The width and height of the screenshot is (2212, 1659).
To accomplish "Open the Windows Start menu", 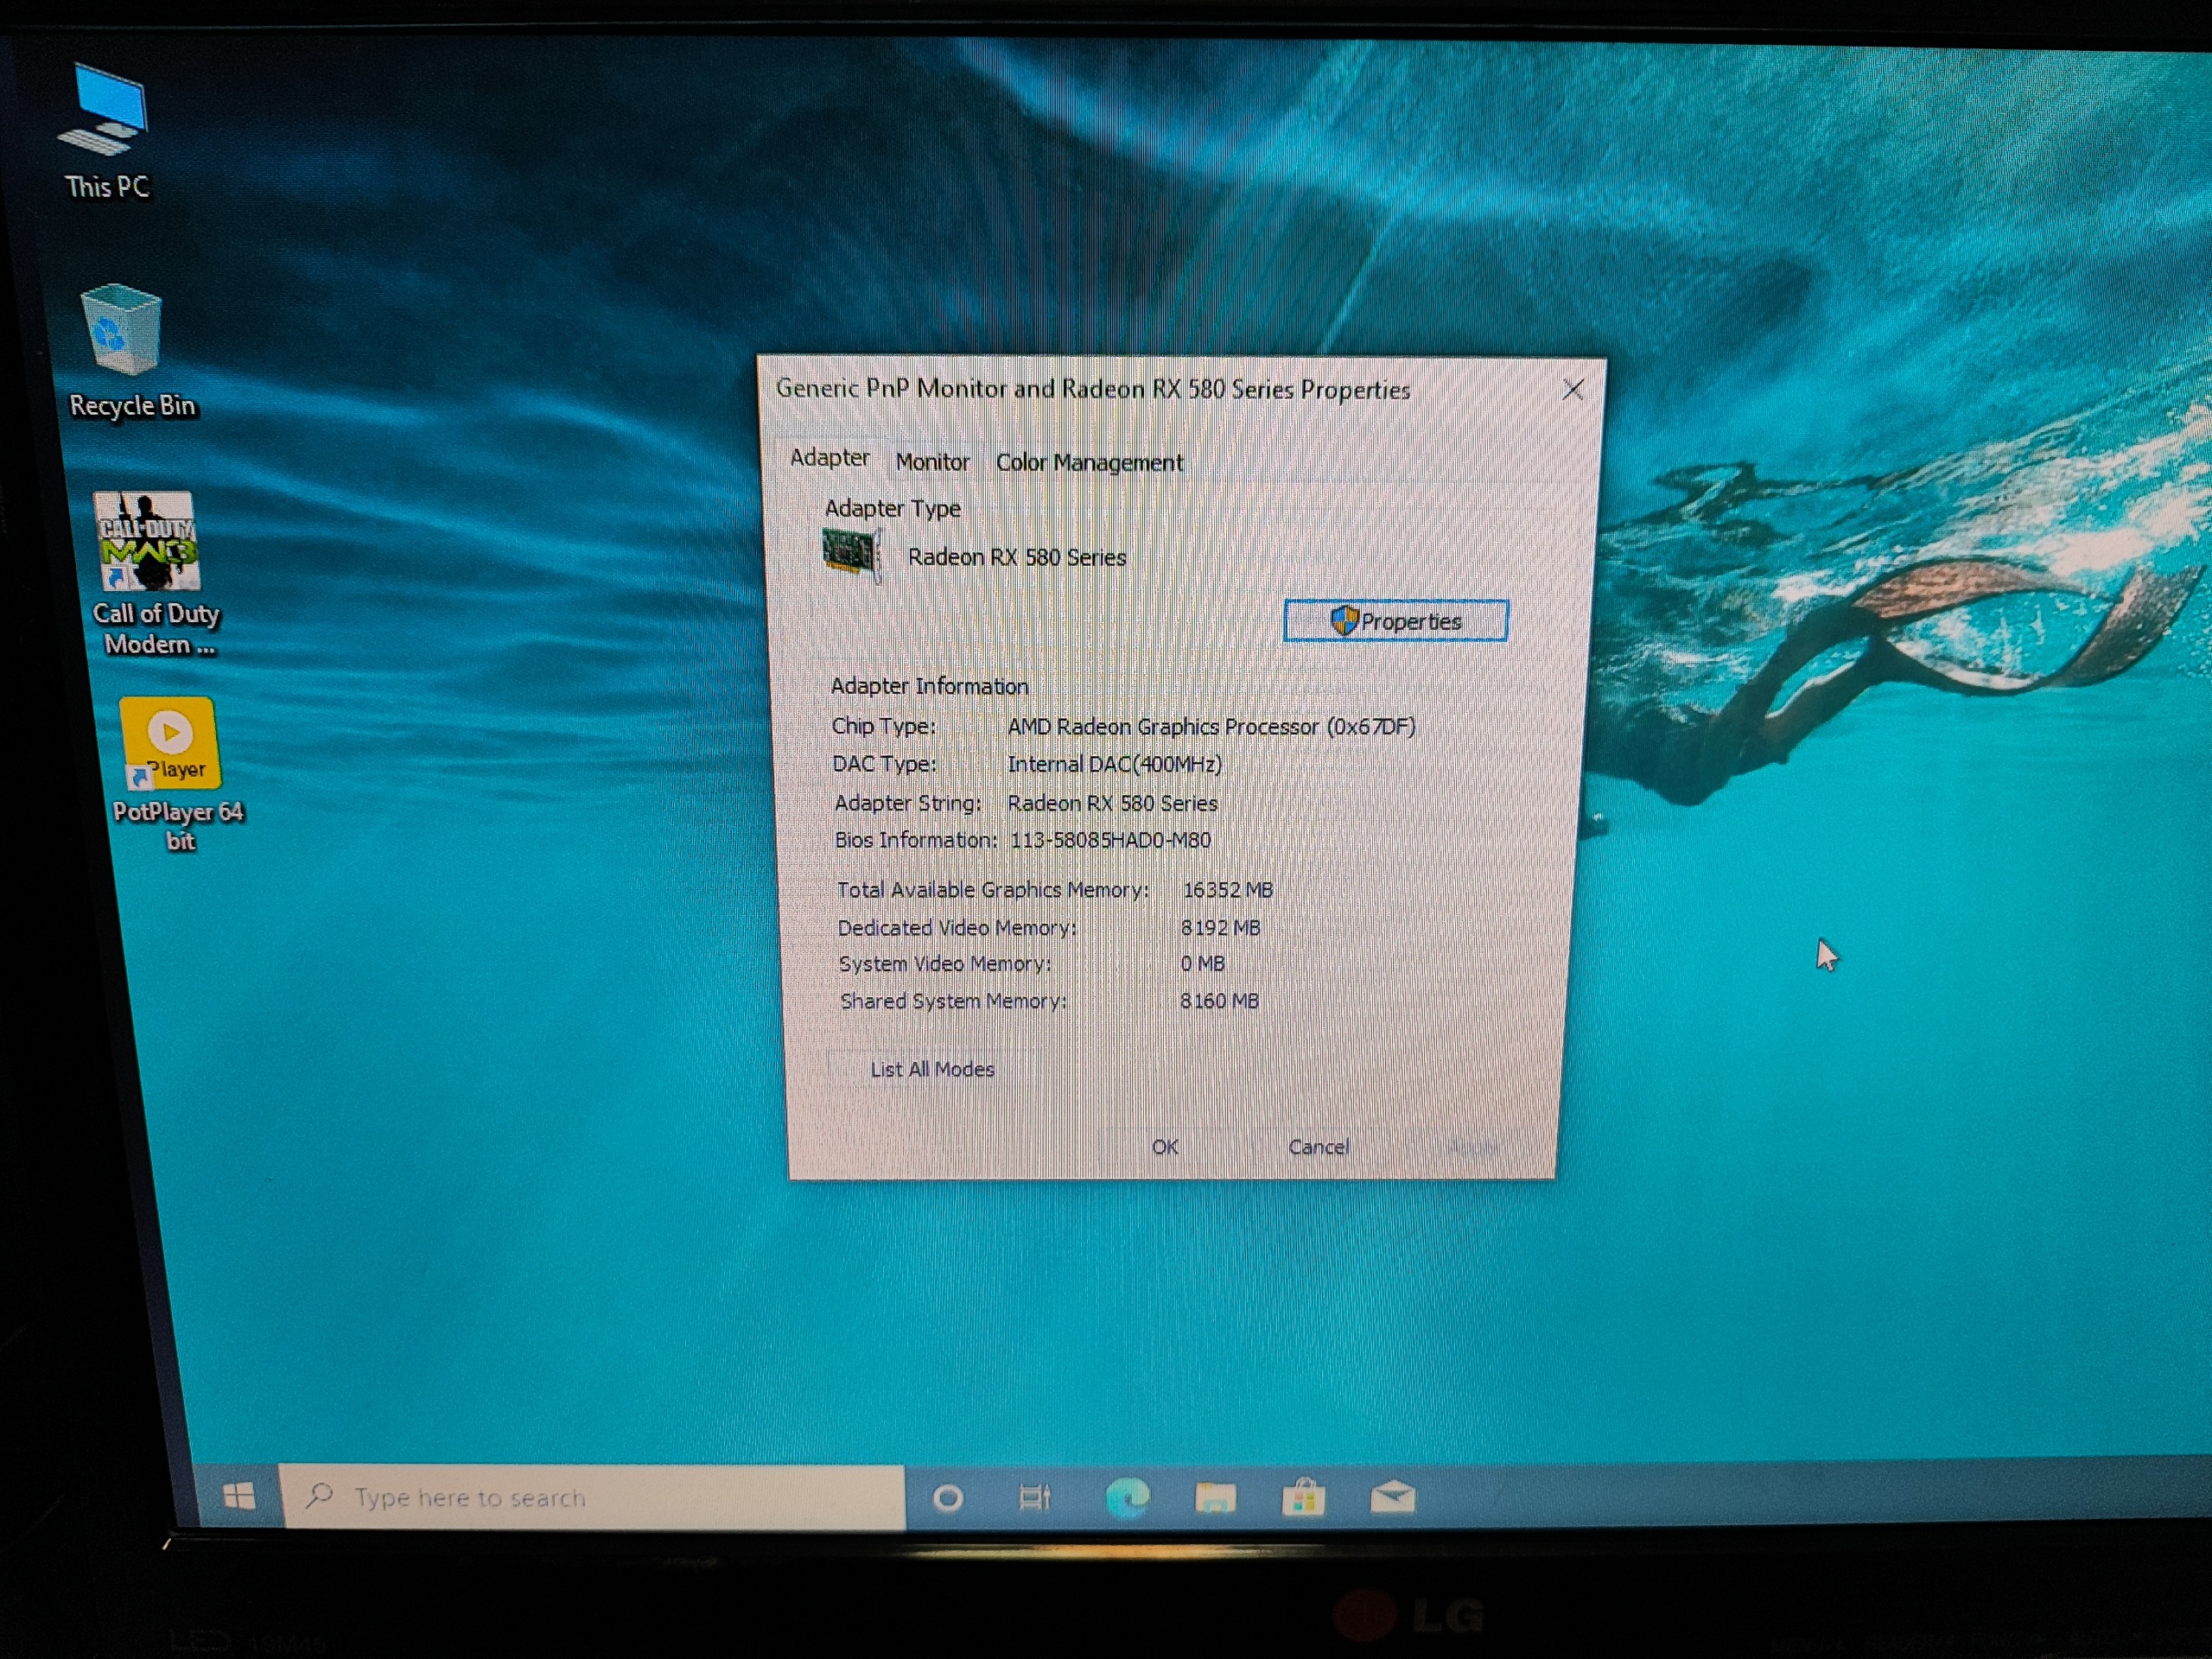I will click(239, 1496).
